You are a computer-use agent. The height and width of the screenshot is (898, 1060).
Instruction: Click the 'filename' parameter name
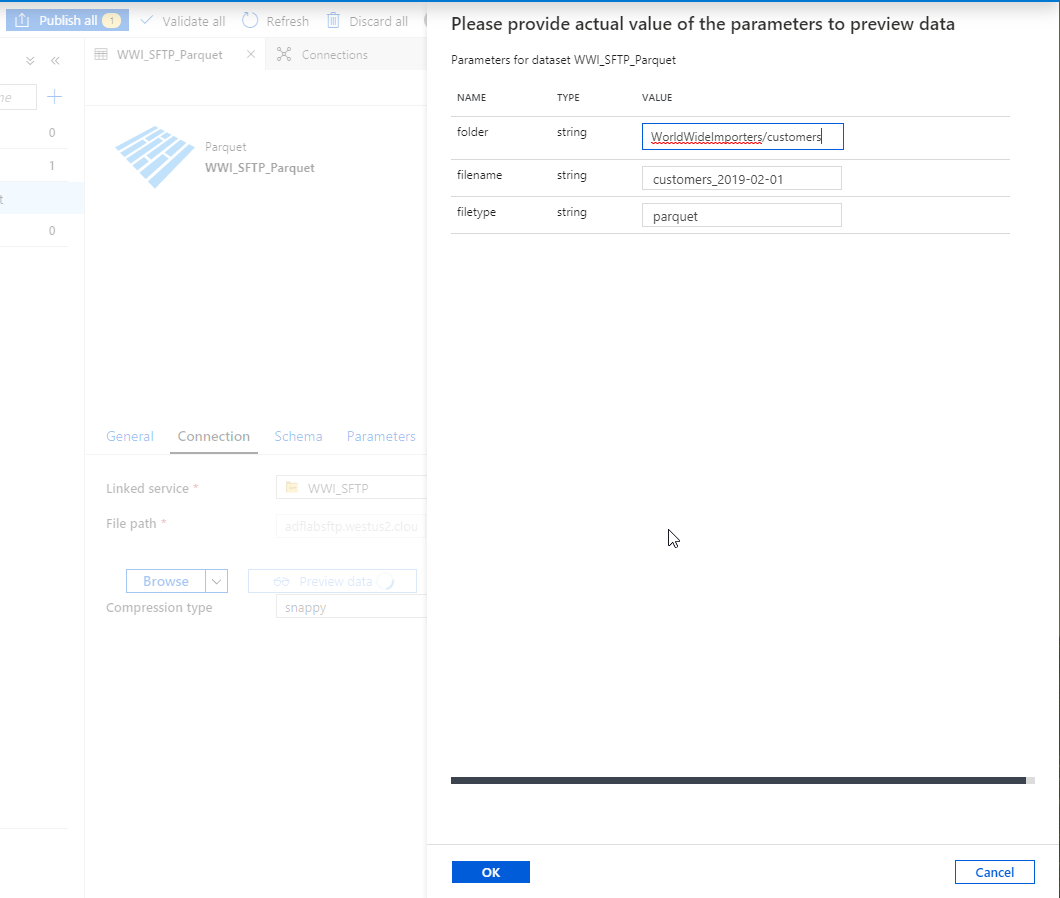479,174
